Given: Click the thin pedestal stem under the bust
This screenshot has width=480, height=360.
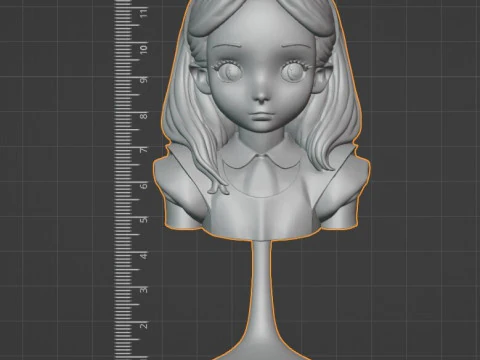Looking at the screenshot, I should tap(261, 287).
